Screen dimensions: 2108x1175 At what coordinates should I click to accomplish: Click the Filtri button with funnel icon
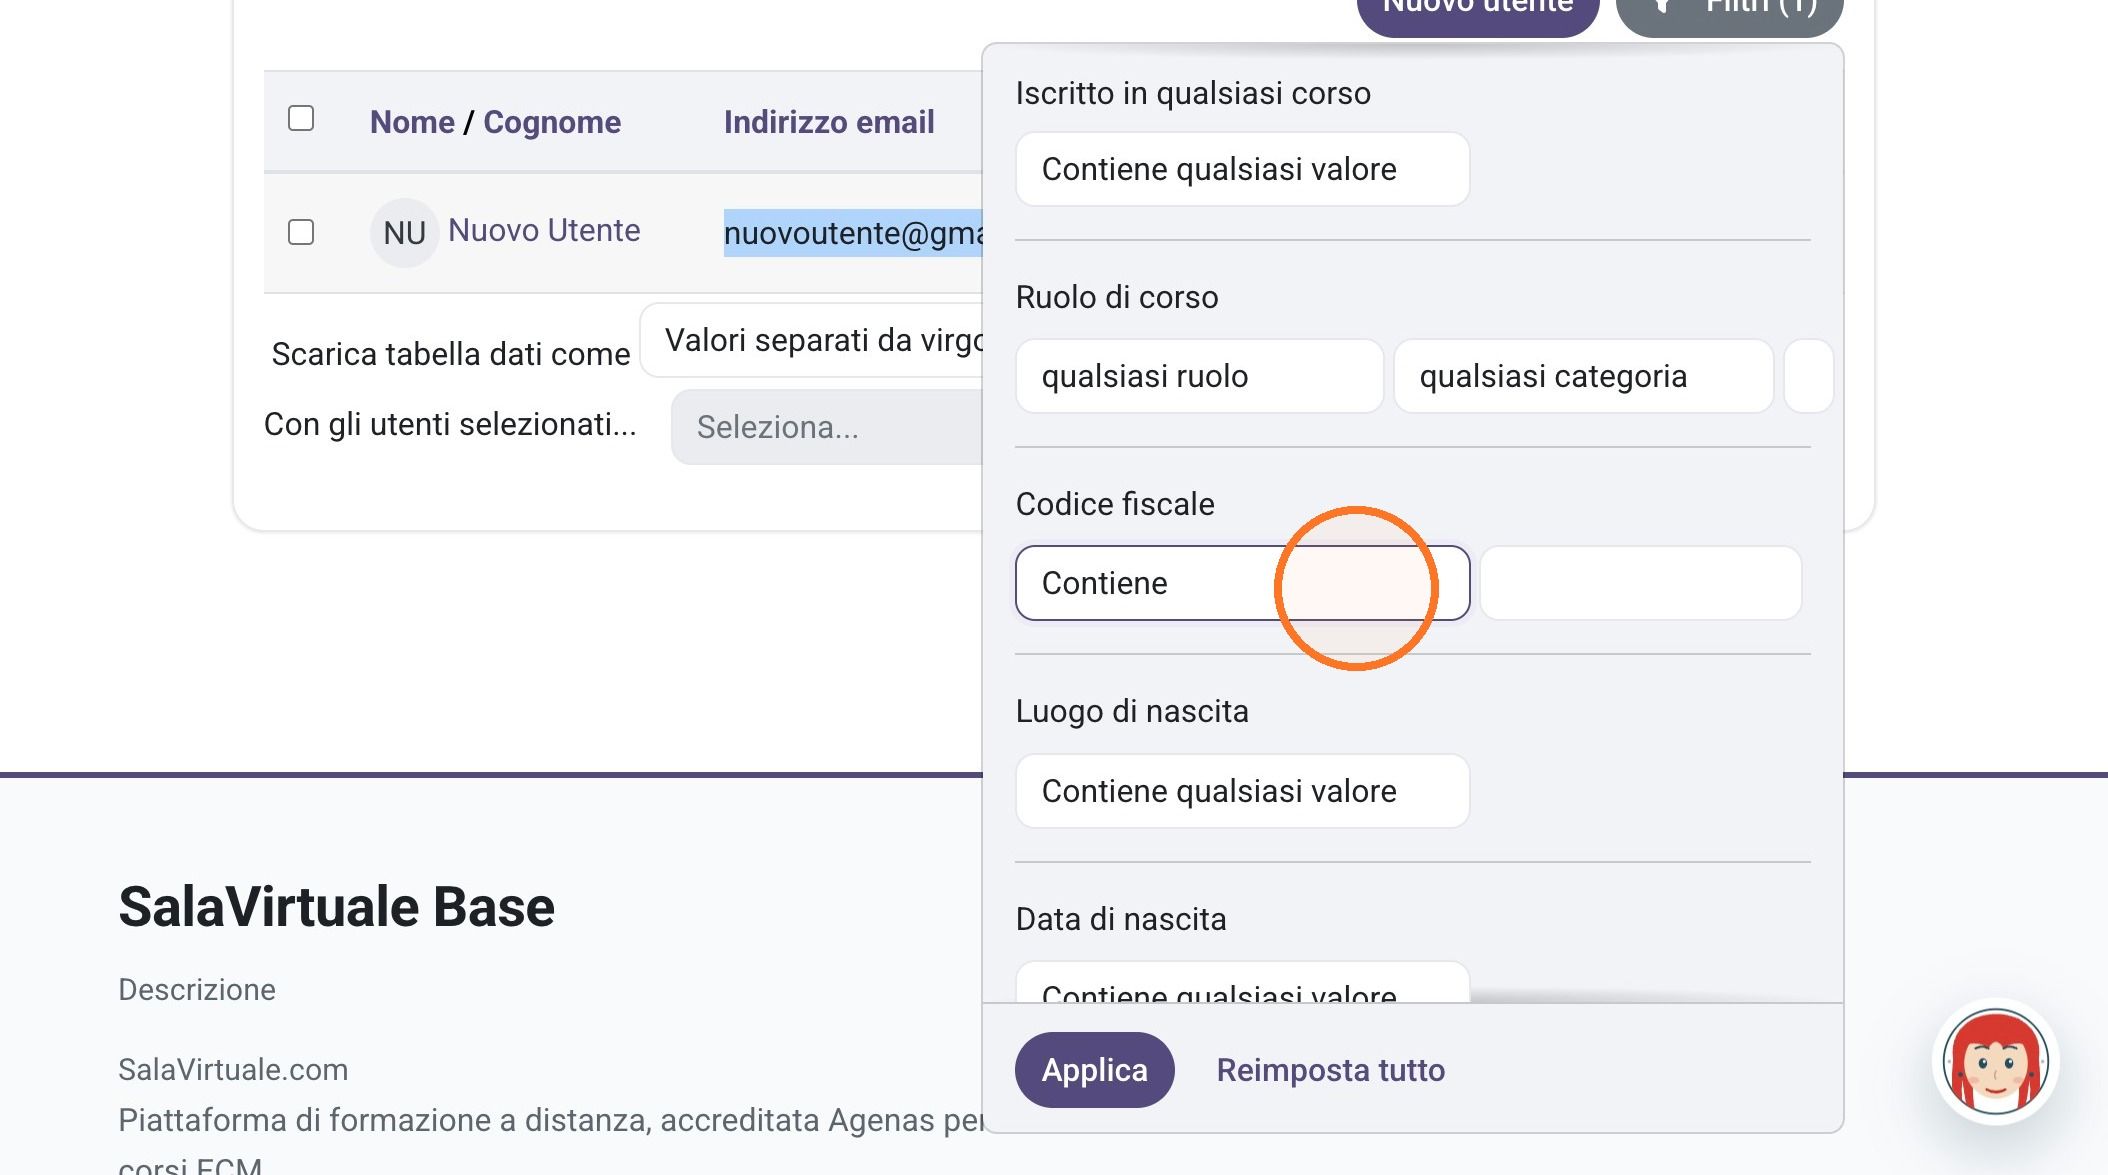pyautogui.click(x=1730, y=10)
